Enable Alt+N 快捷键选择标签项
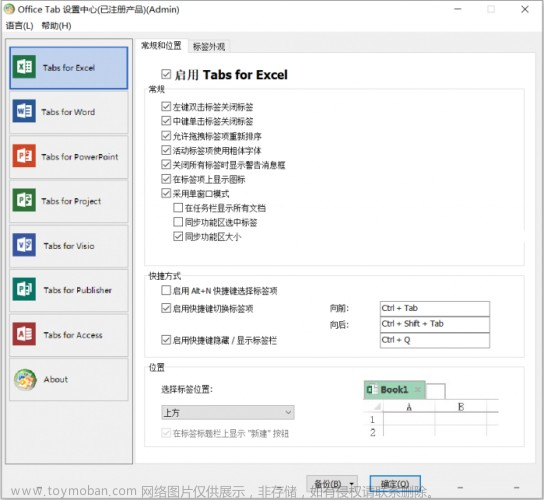Image resolution: width=544 pixels, height=500 pixels. 166,290
